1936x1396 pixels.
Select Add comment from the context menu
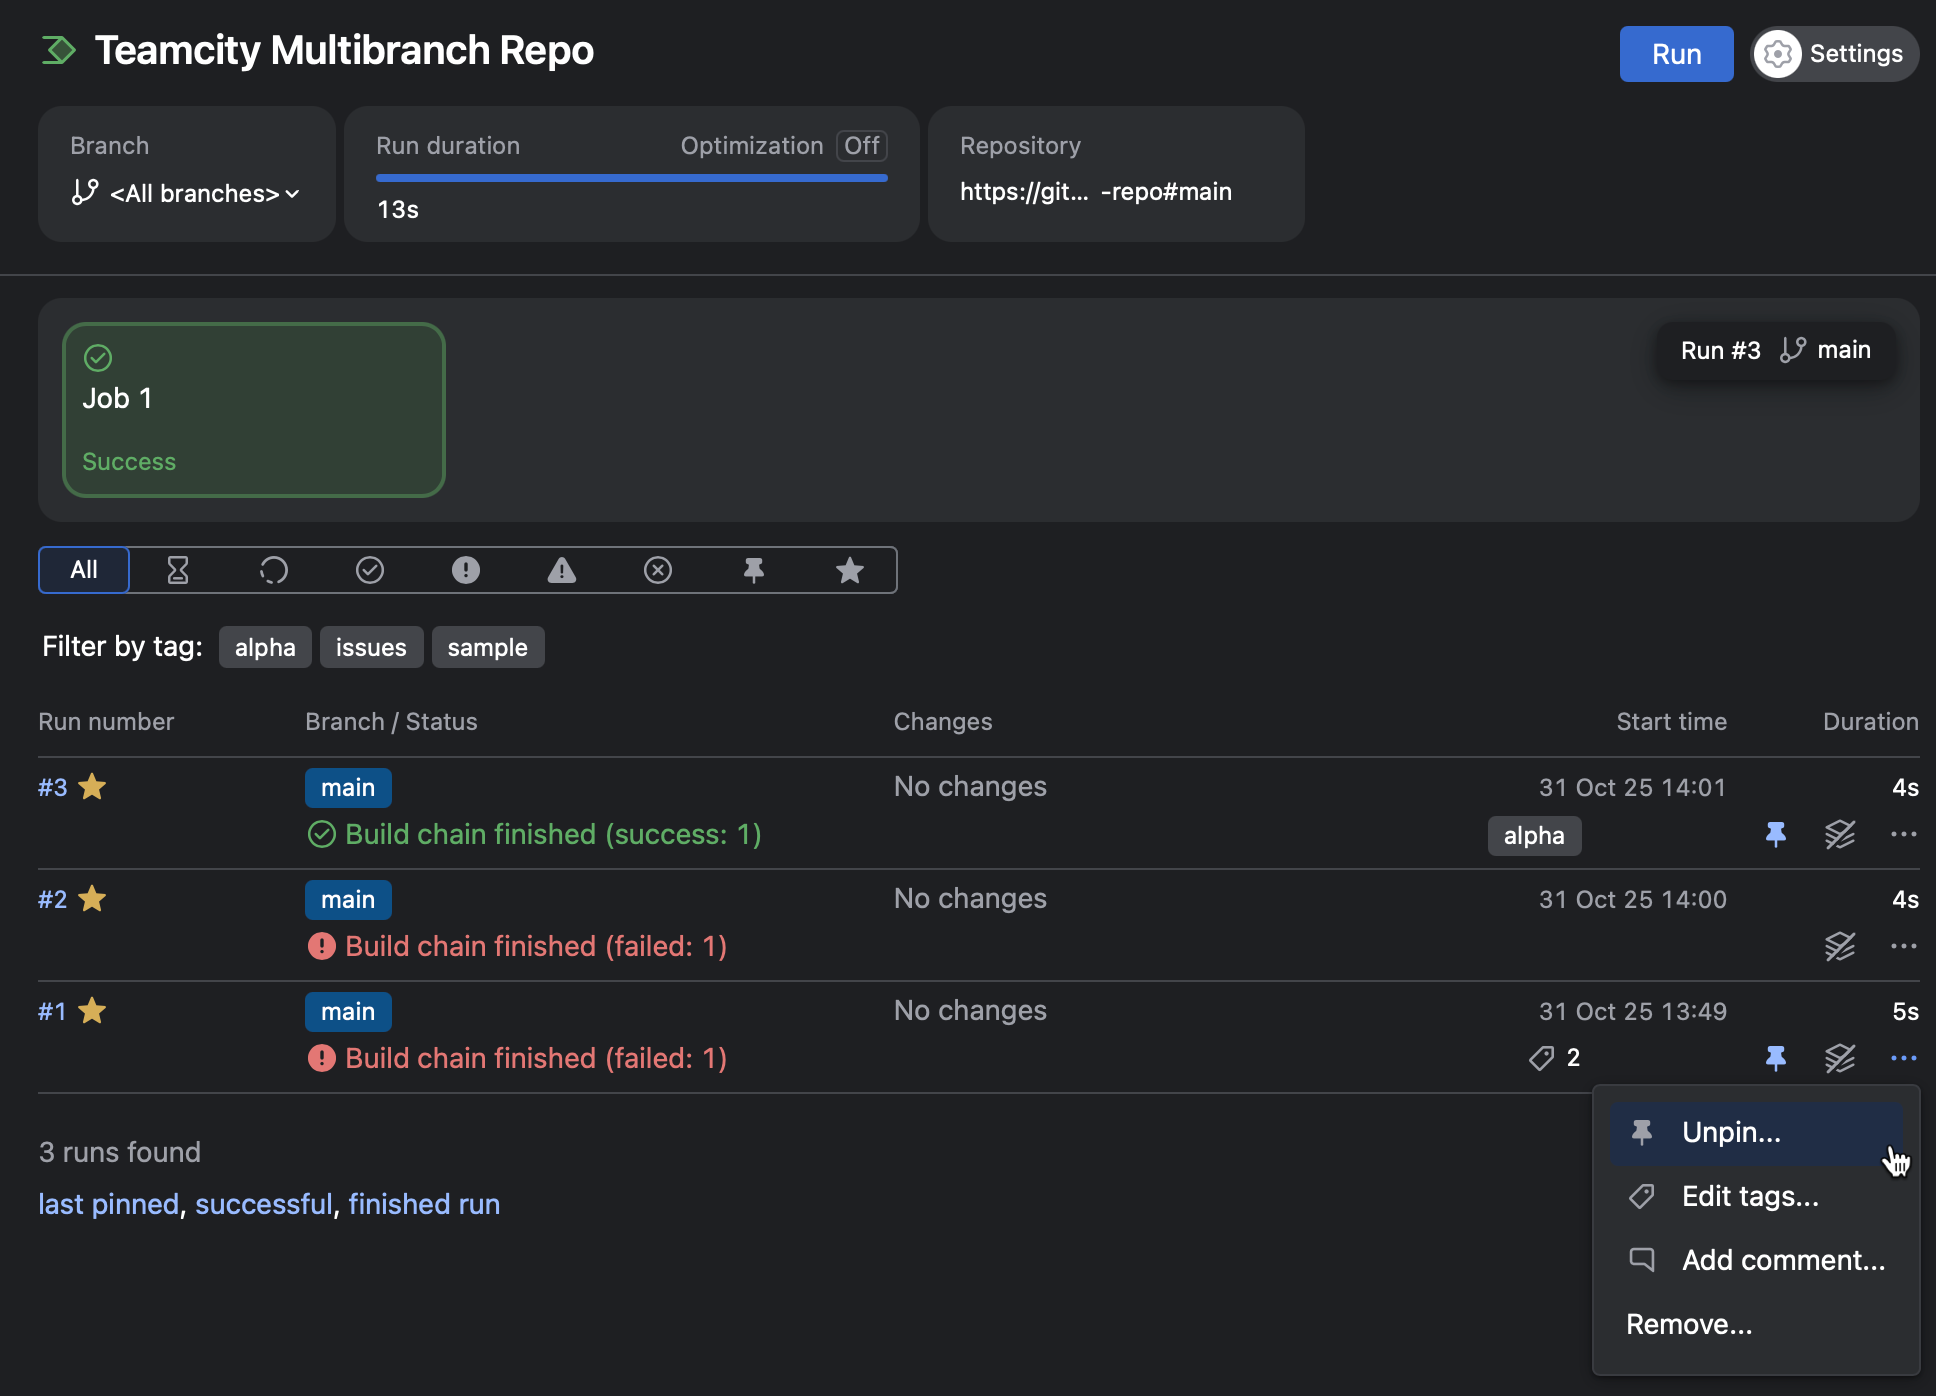tap(1783, 1260)
